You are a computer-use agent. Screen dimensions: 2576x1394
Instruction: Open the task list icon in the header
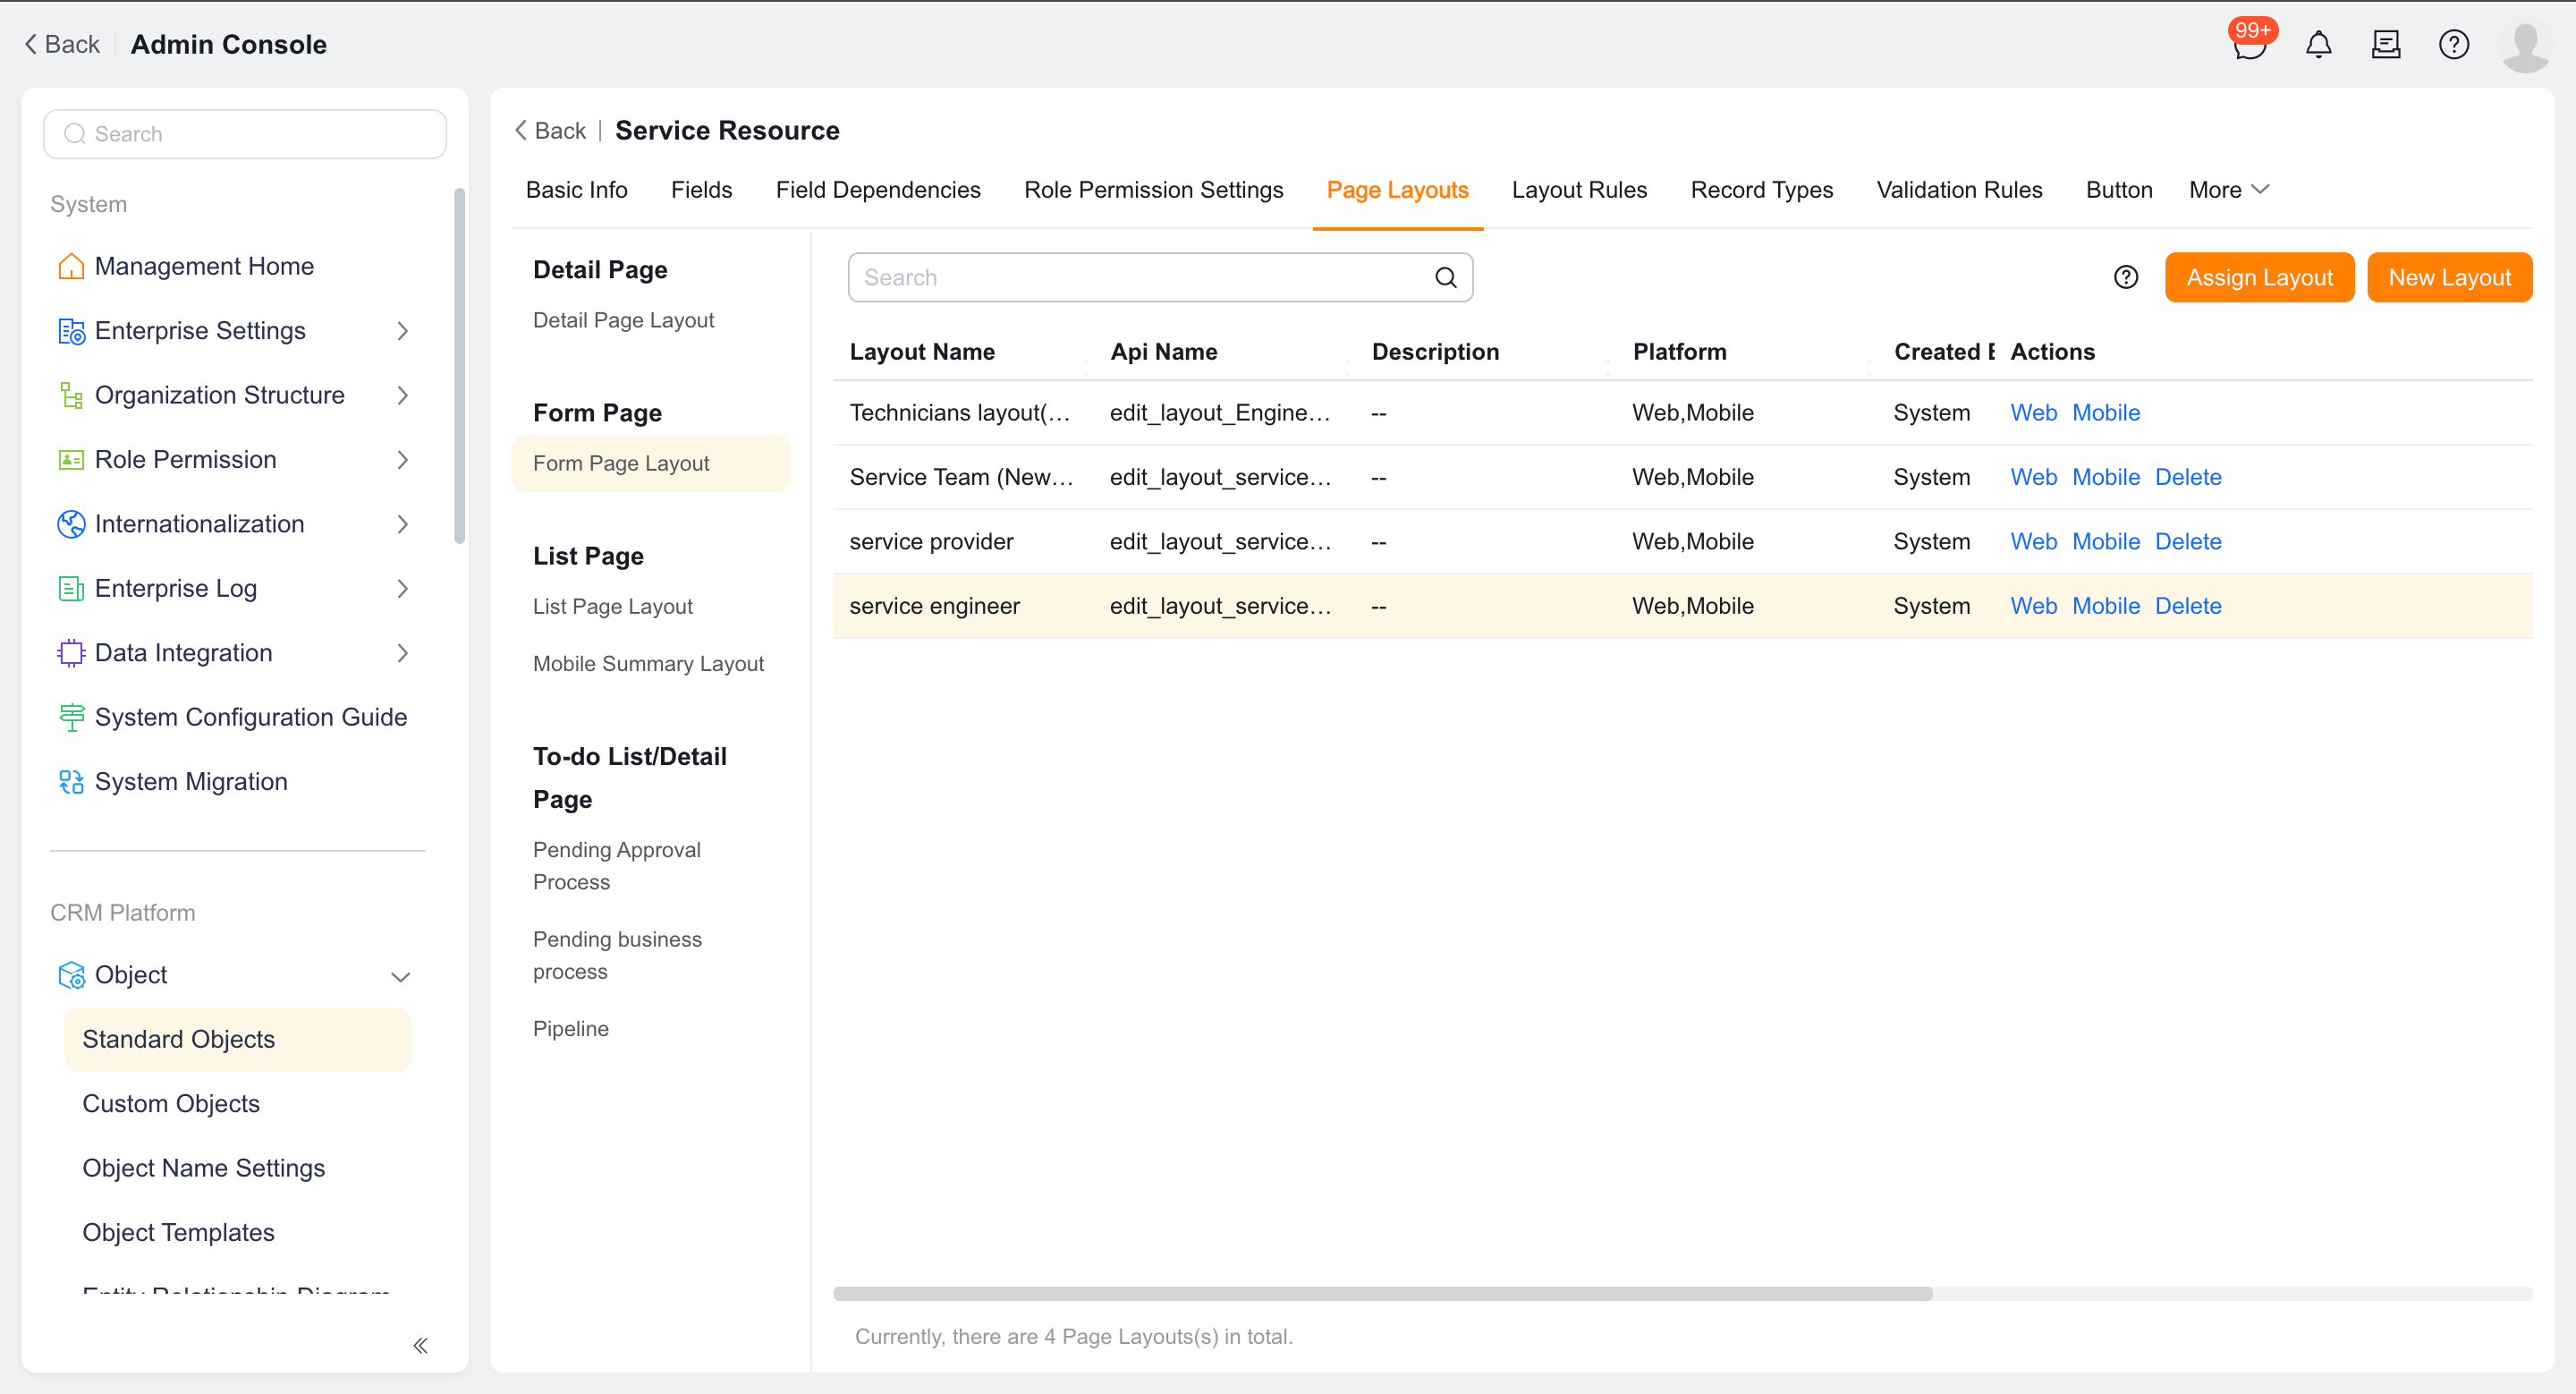pyautogui.click(x=2386, y=44)
